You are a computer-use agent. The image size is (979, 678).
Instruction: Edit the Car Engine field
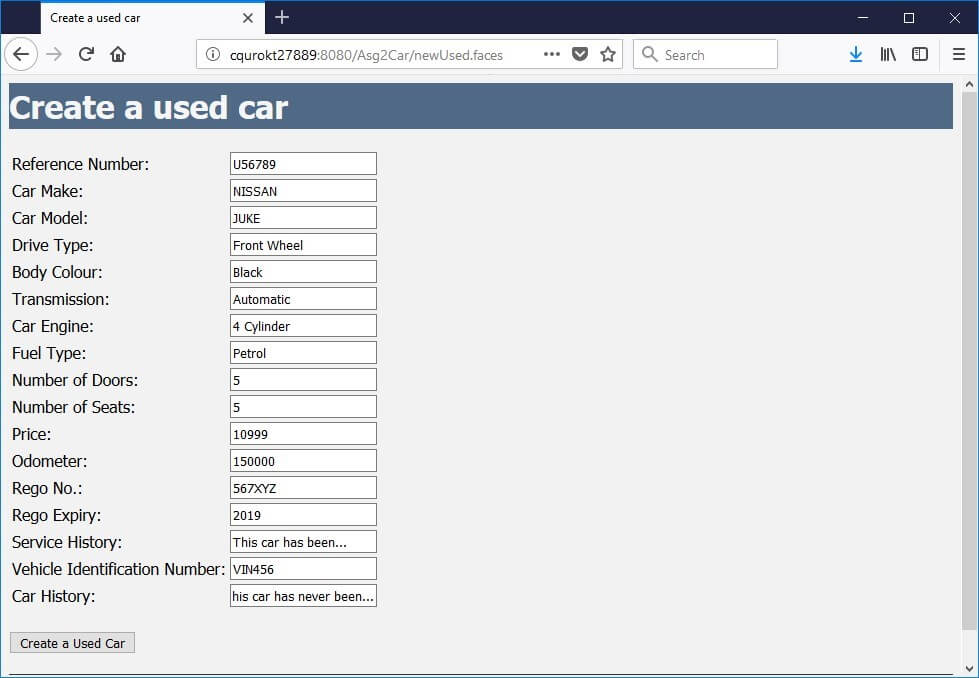(x=303, y=326)
